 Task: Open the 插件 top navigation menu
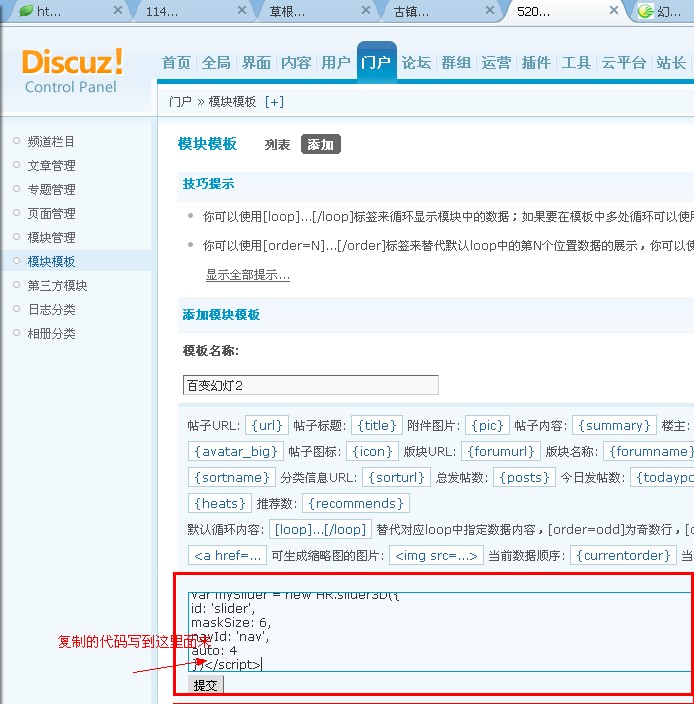536,63
